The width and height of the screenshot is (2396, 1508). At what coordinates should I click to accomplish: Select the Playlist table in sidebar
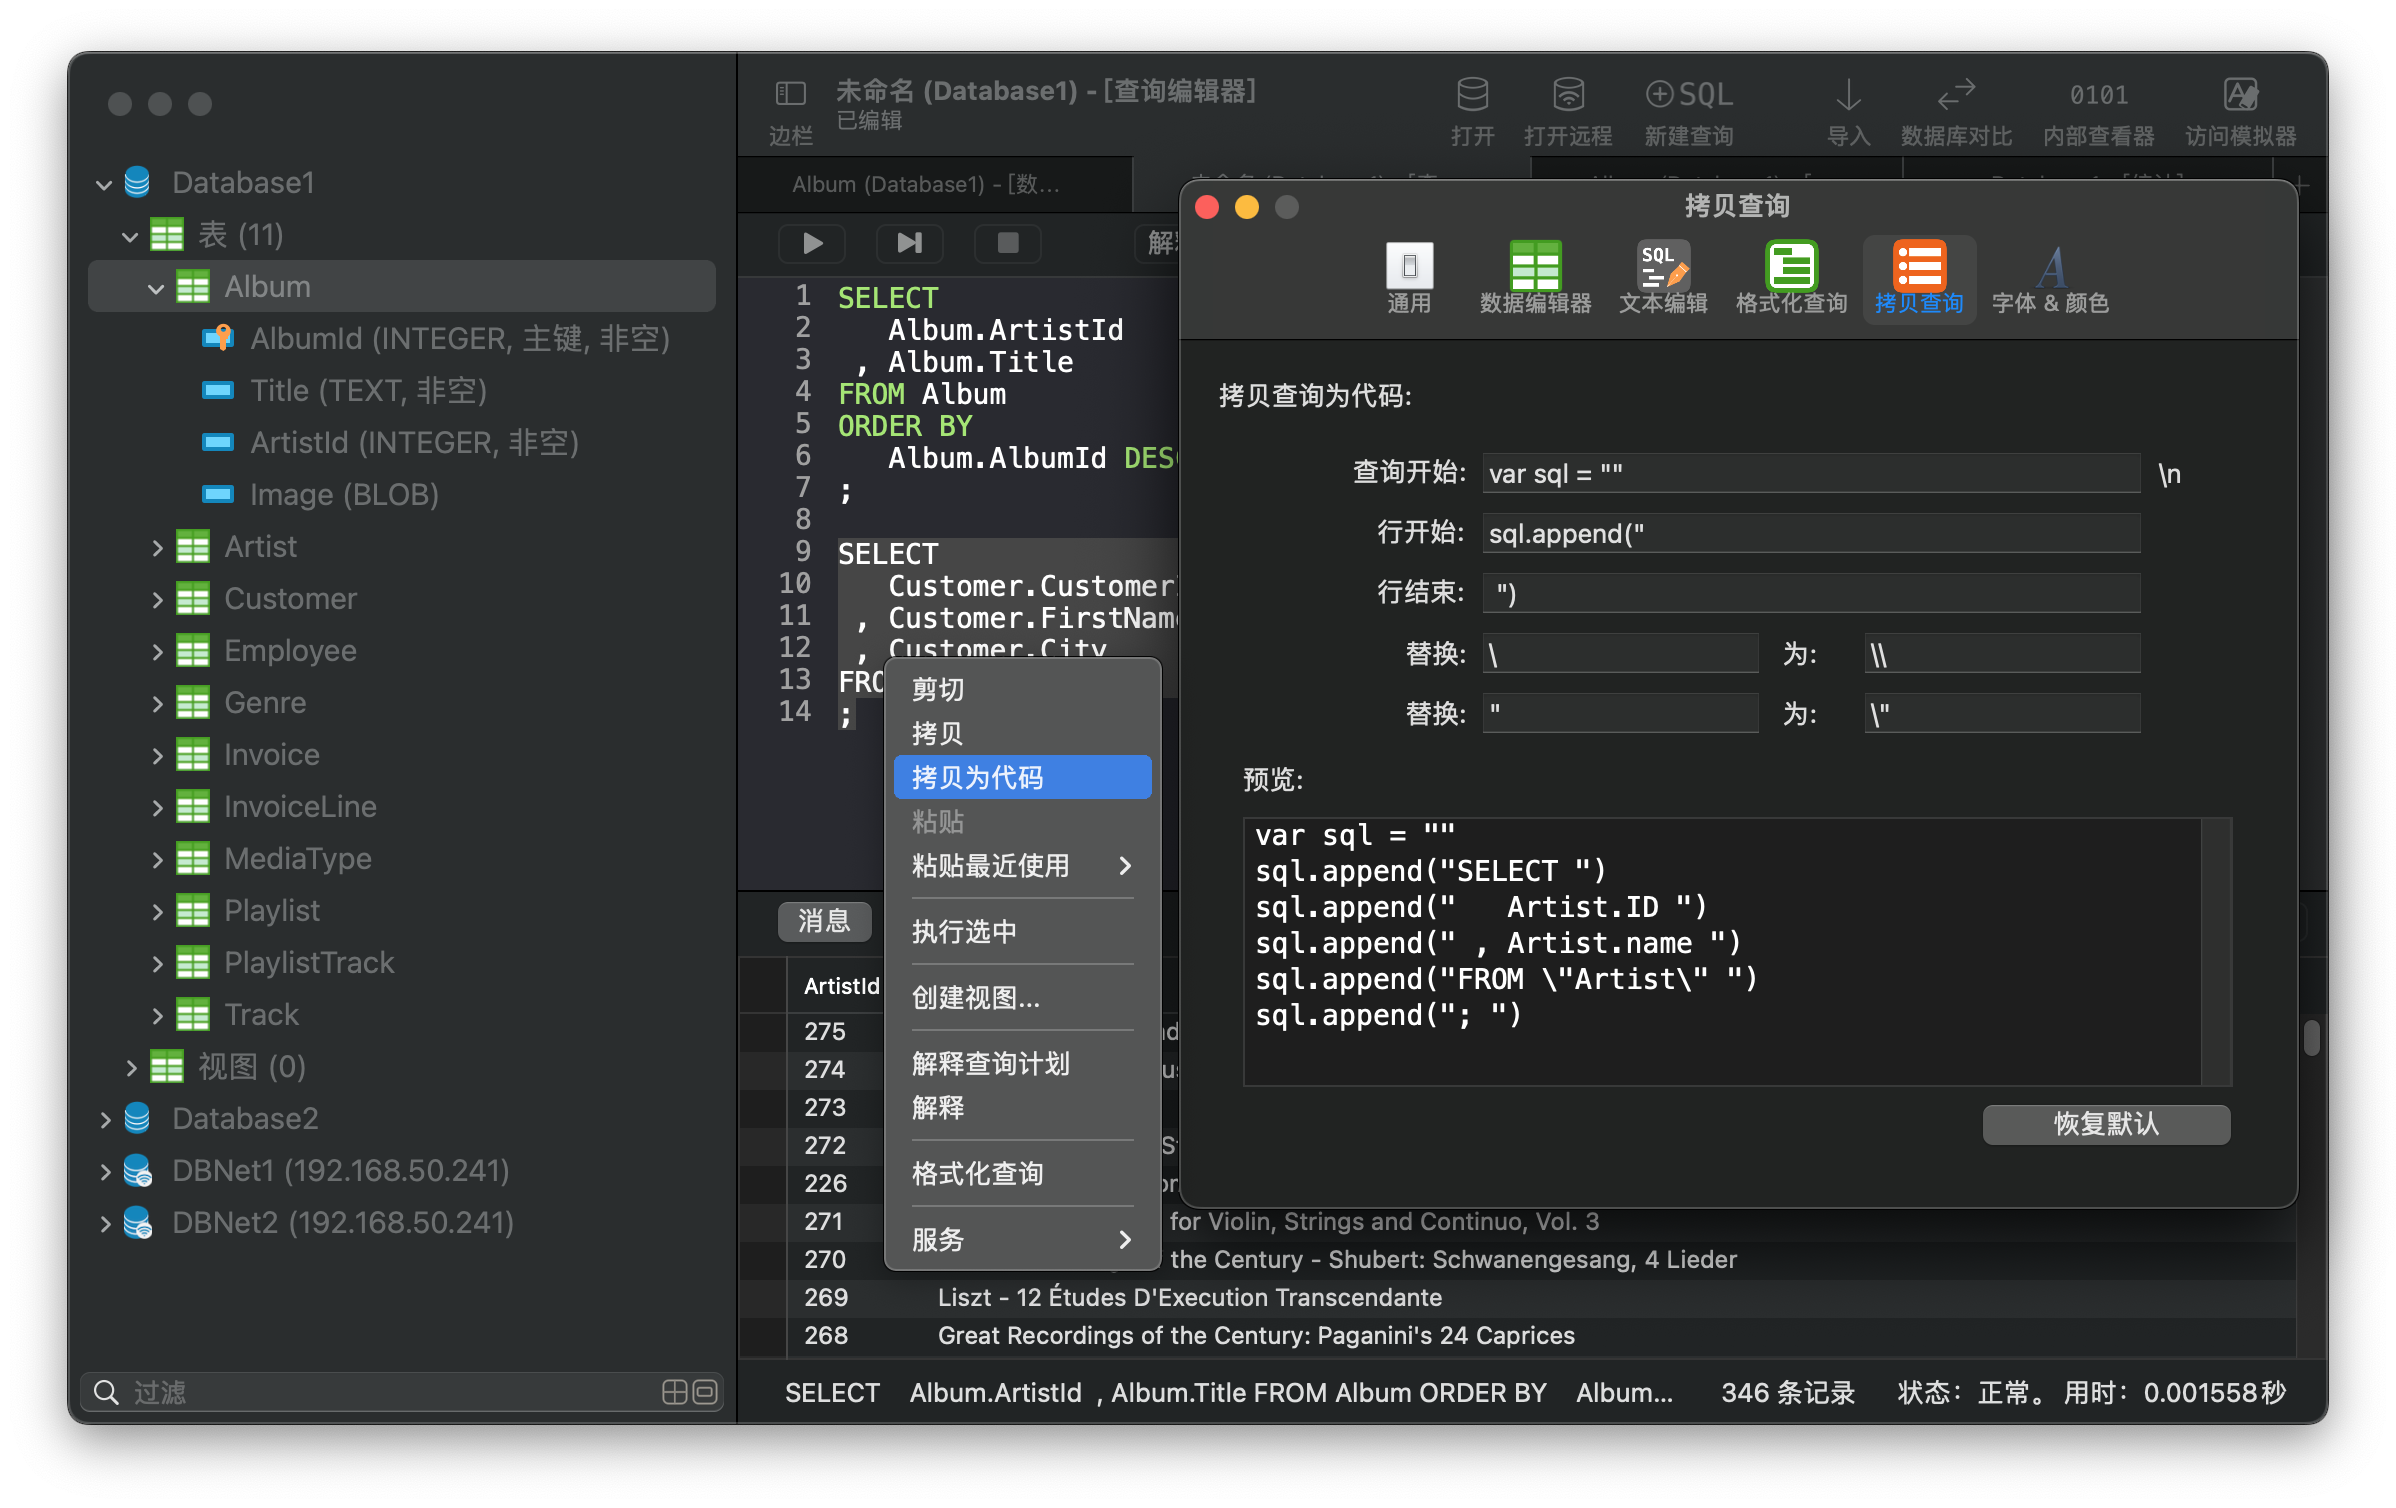272,910
